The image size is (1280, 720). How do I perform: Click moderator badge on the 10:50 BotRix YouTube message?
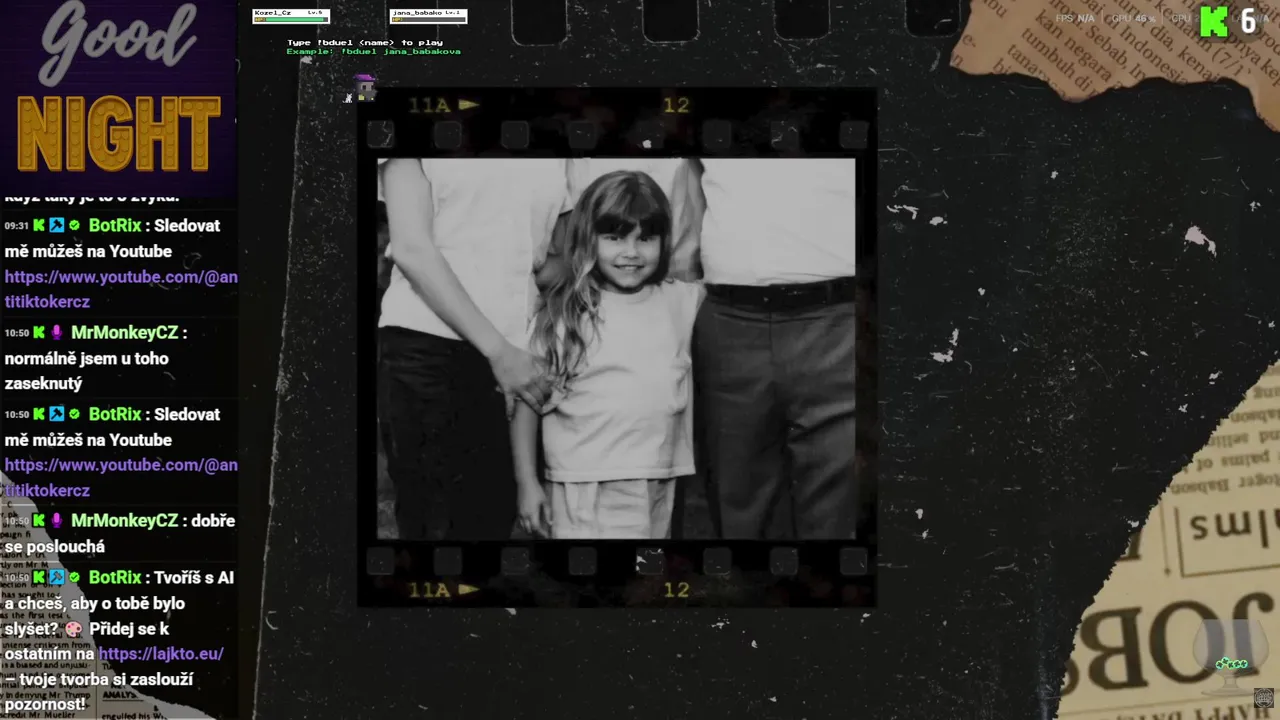click(57, 414)
